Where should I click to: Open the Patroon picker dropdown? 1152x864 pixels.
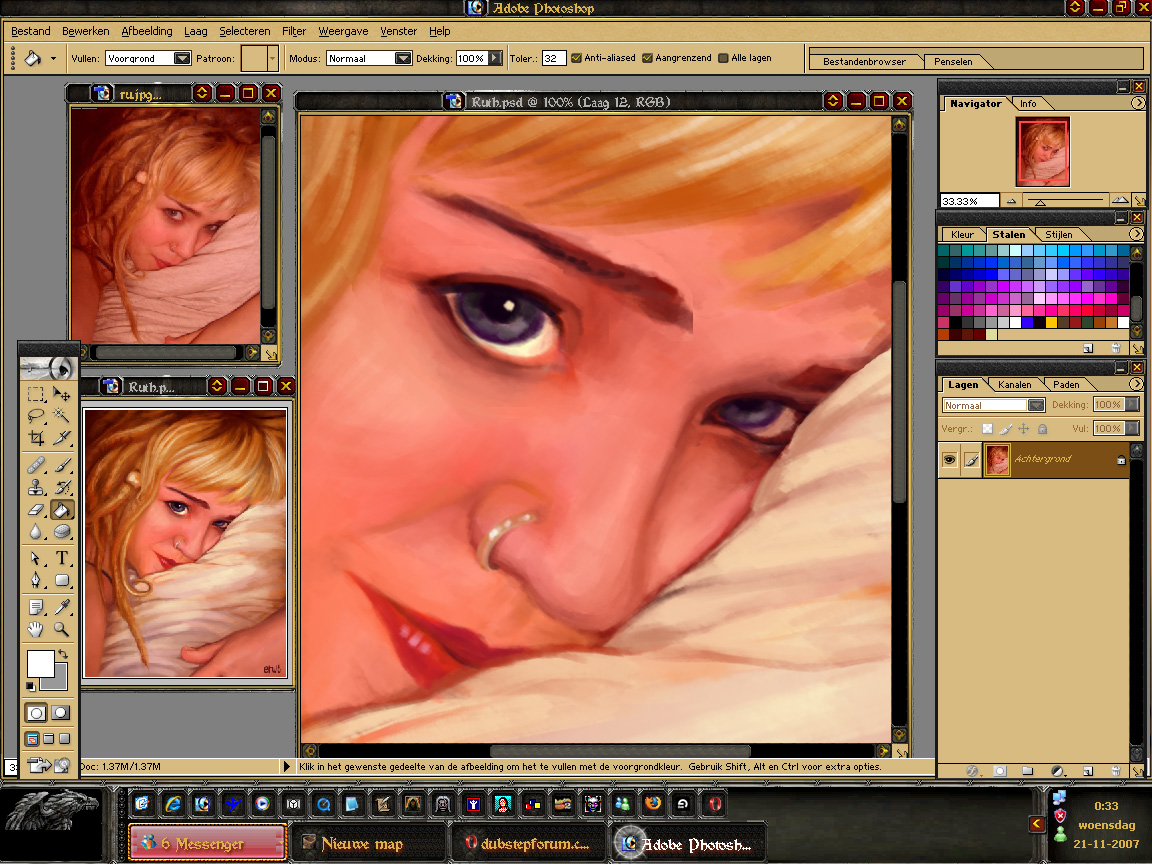pyautogui.click(x=273, y=58)
